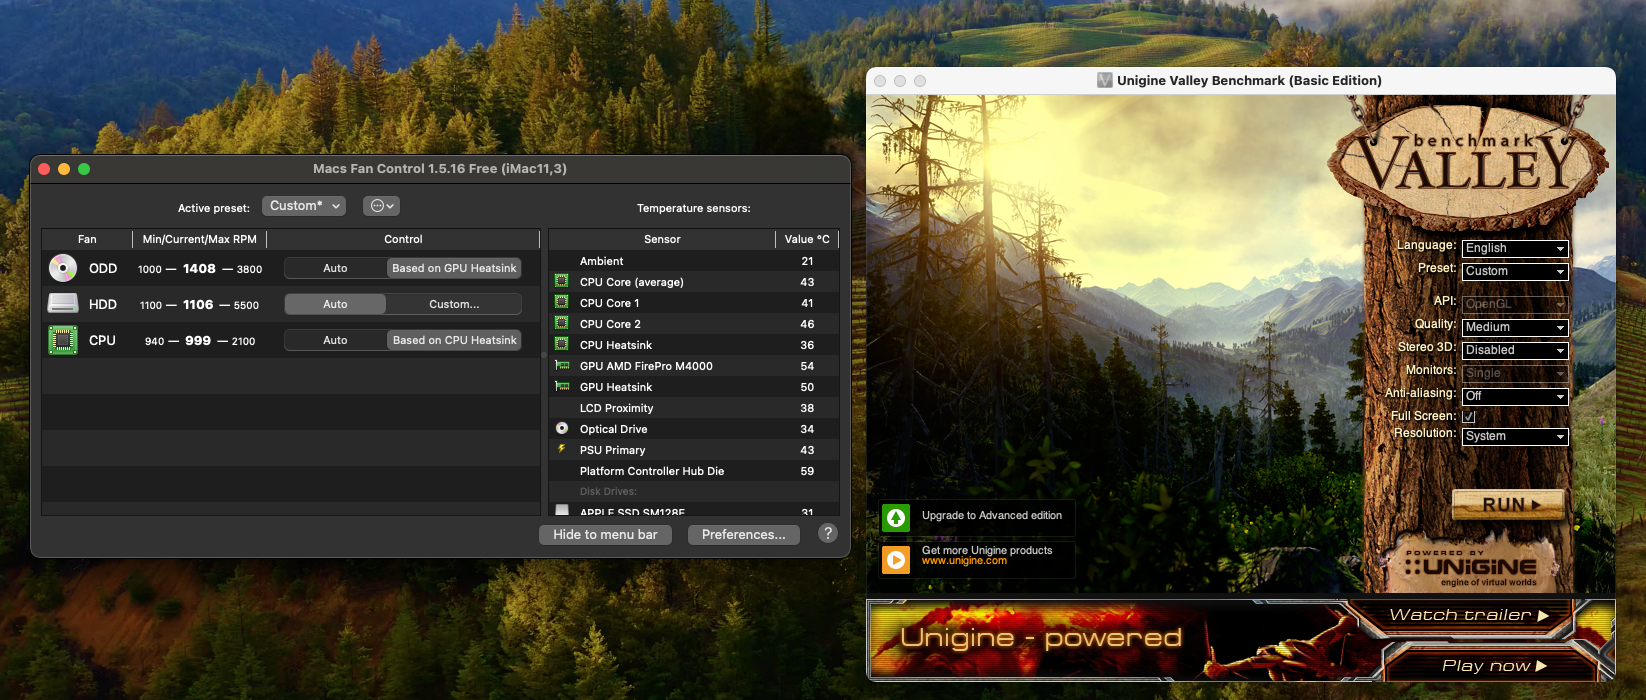Open the Quality dropdown set to Medium
Screen dimensions: 1646x700
[x=1514, y=327]
